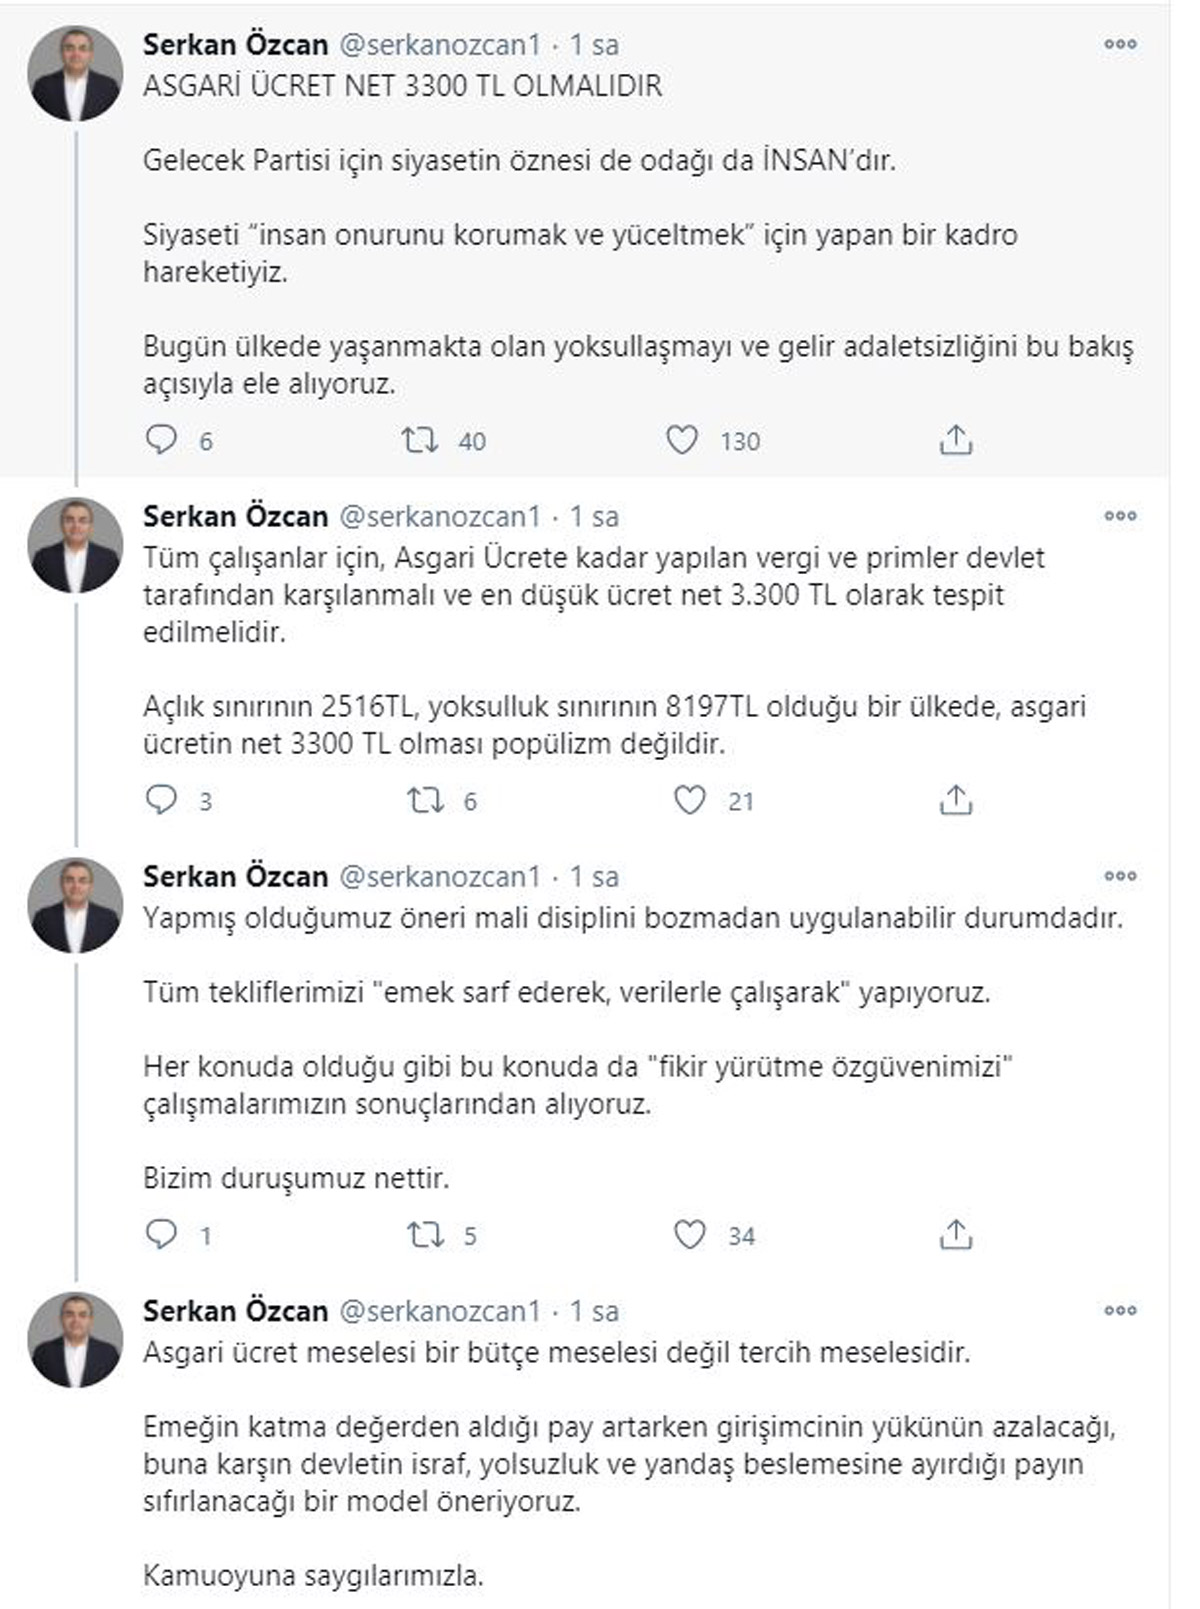The height and width of the screenshot is (1609, 1200).
Task: Like the tweet ending with 'Bizim duruşumuz nettir'
Action: [x=684, y=1236]
